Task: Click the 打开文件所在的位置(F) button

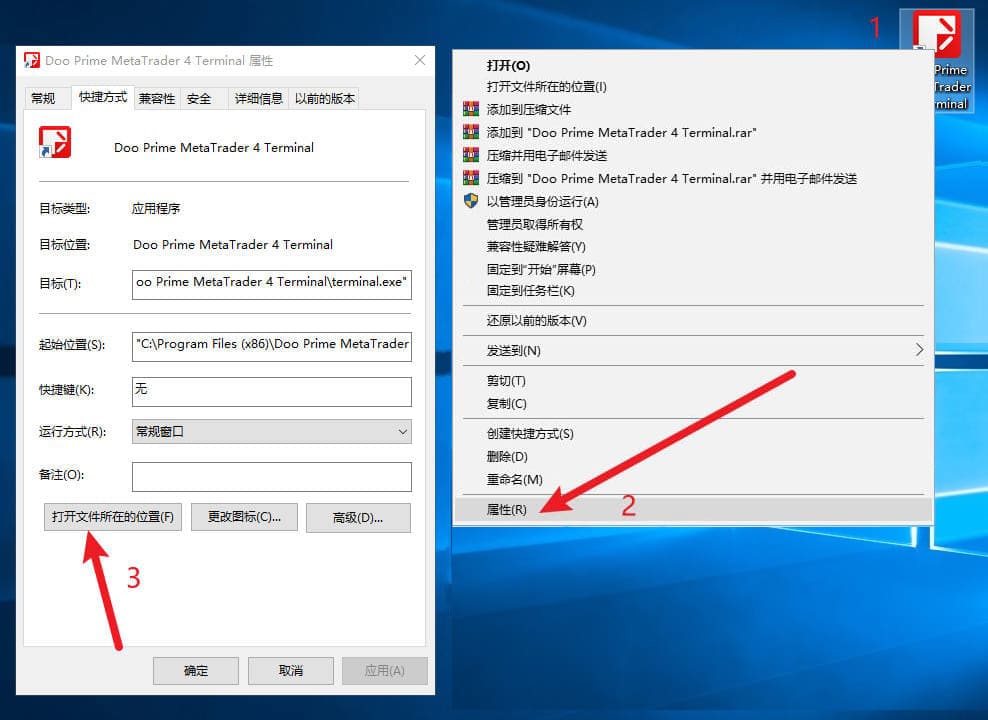Action: point(113,517)
